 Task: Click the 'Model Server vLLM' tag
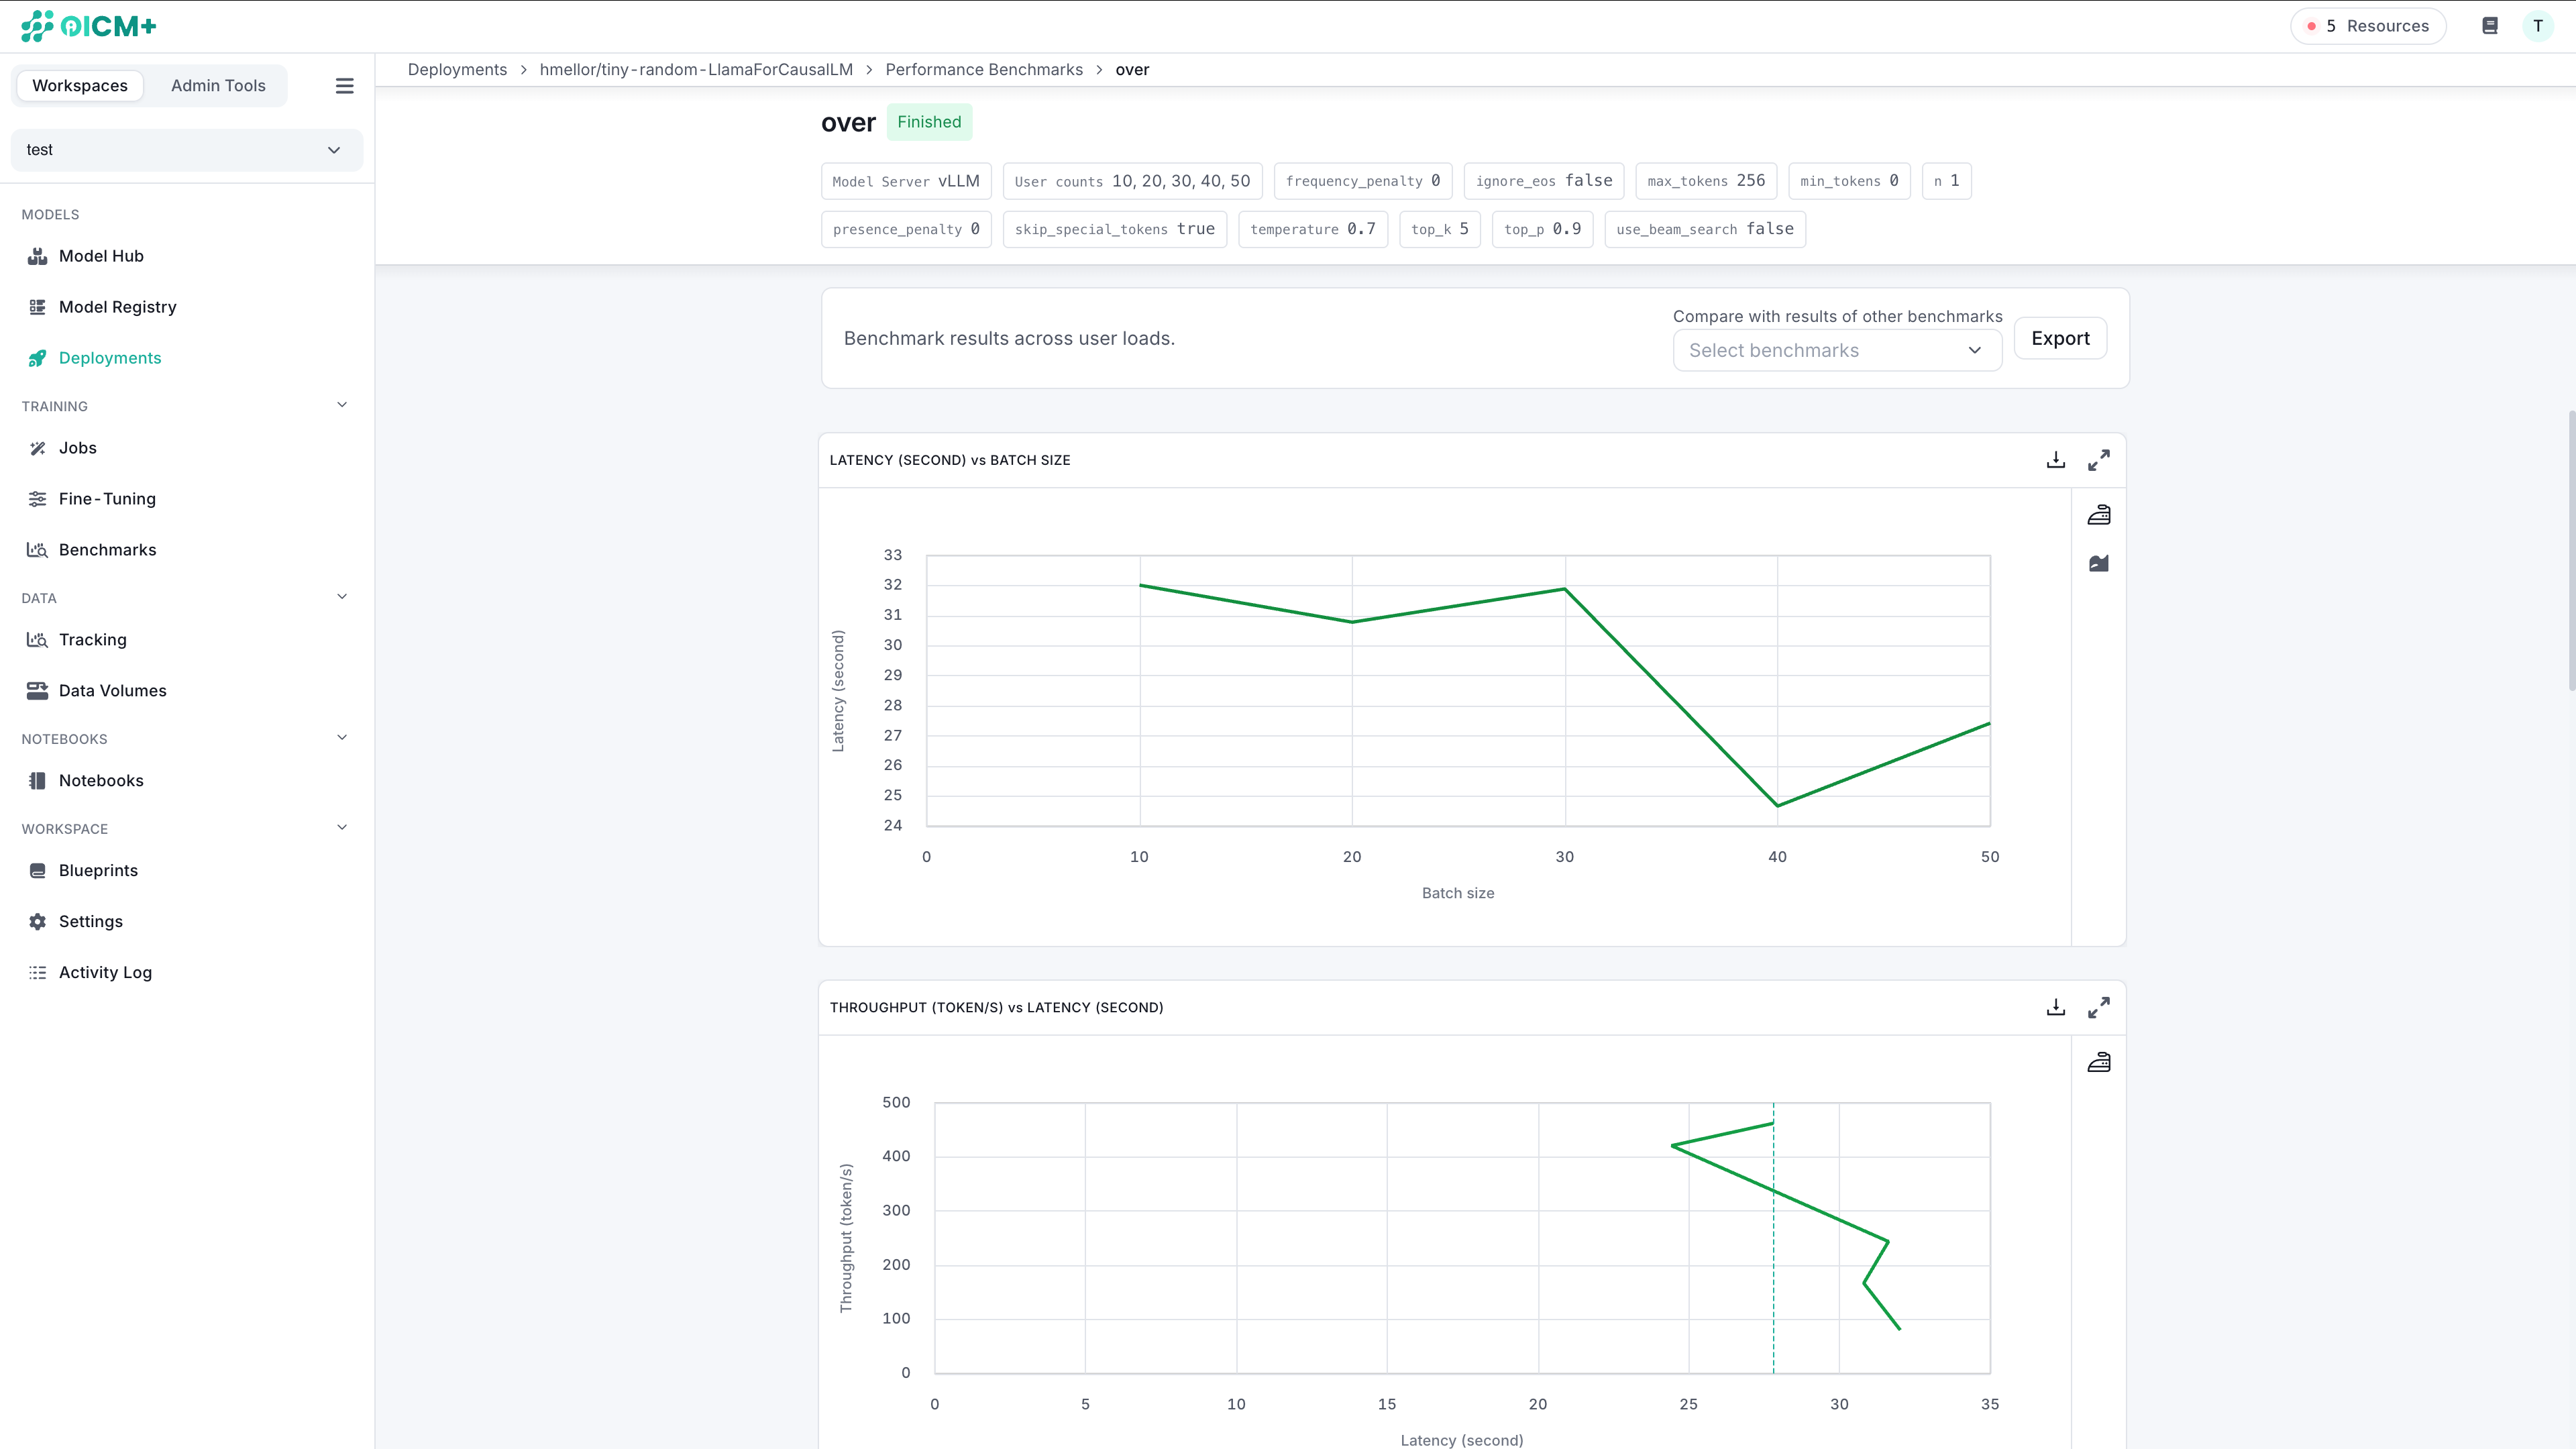[x=906, y=181]
